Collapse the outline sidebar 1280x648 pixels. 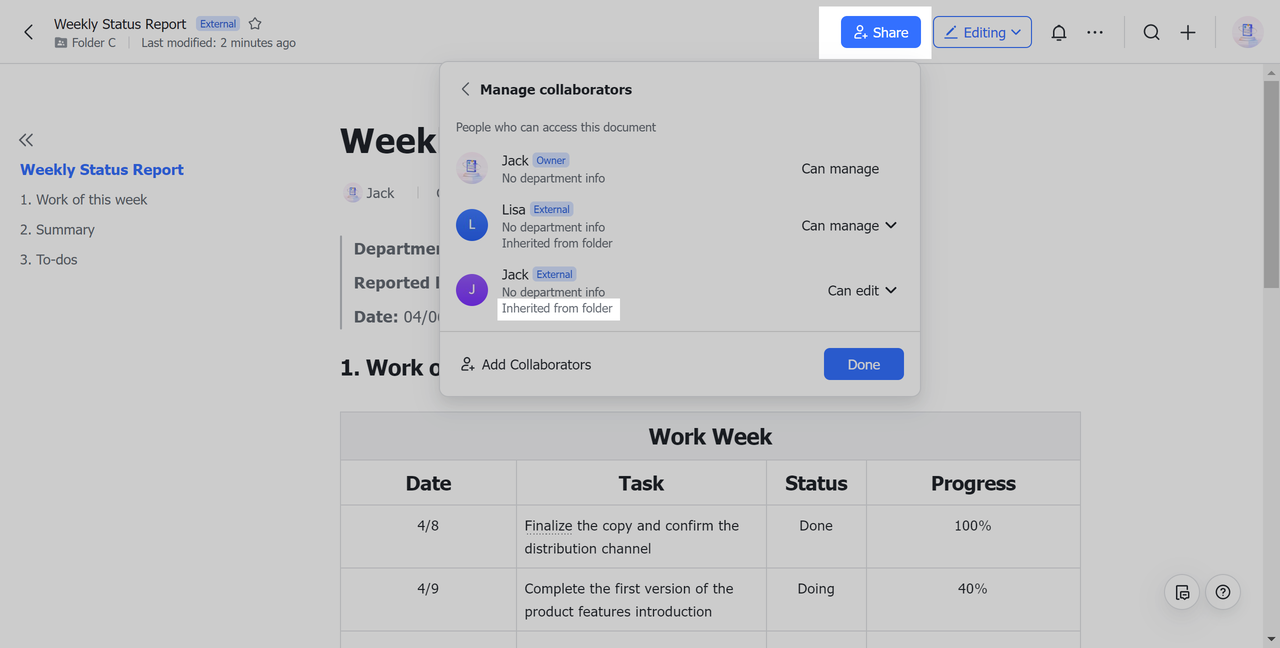(26, 140)
